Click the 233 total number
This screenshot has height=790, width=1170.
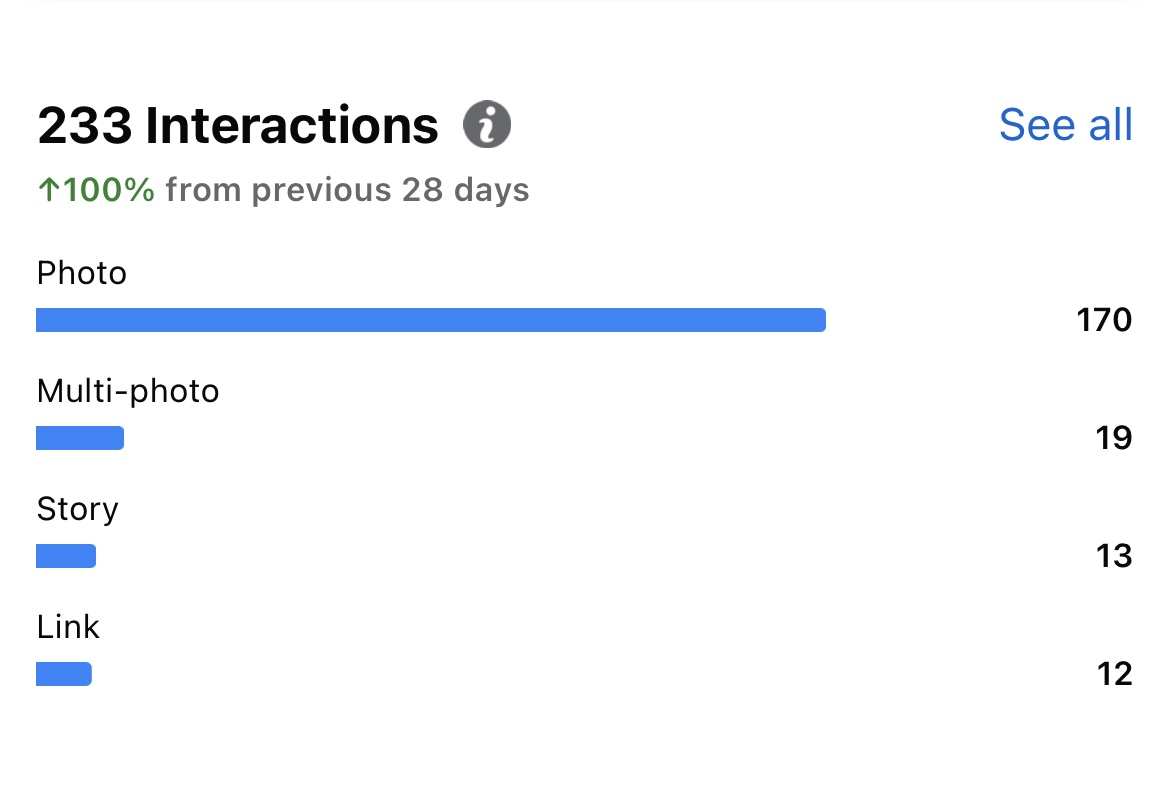pos(85,126)
